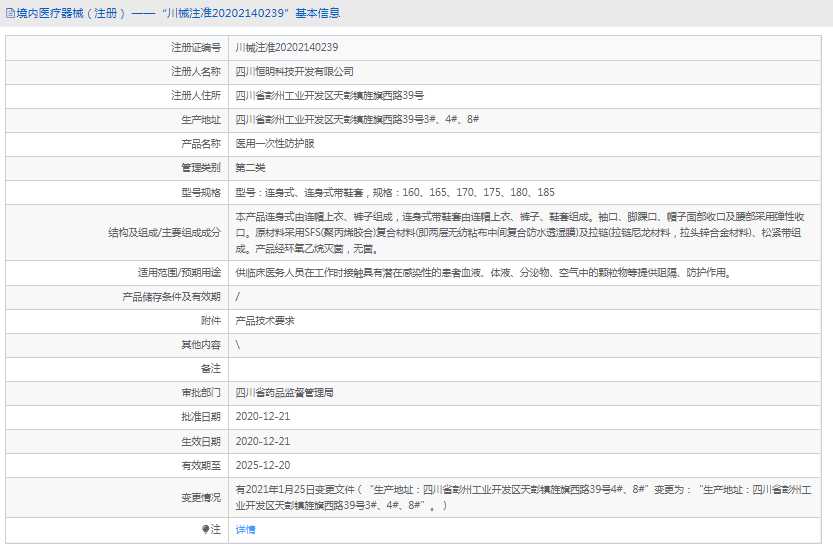Select registration number value 川械注准20202140239
The width and height of the screenshot is (833, 548).
pyautogui.click(x=287, y=47)
